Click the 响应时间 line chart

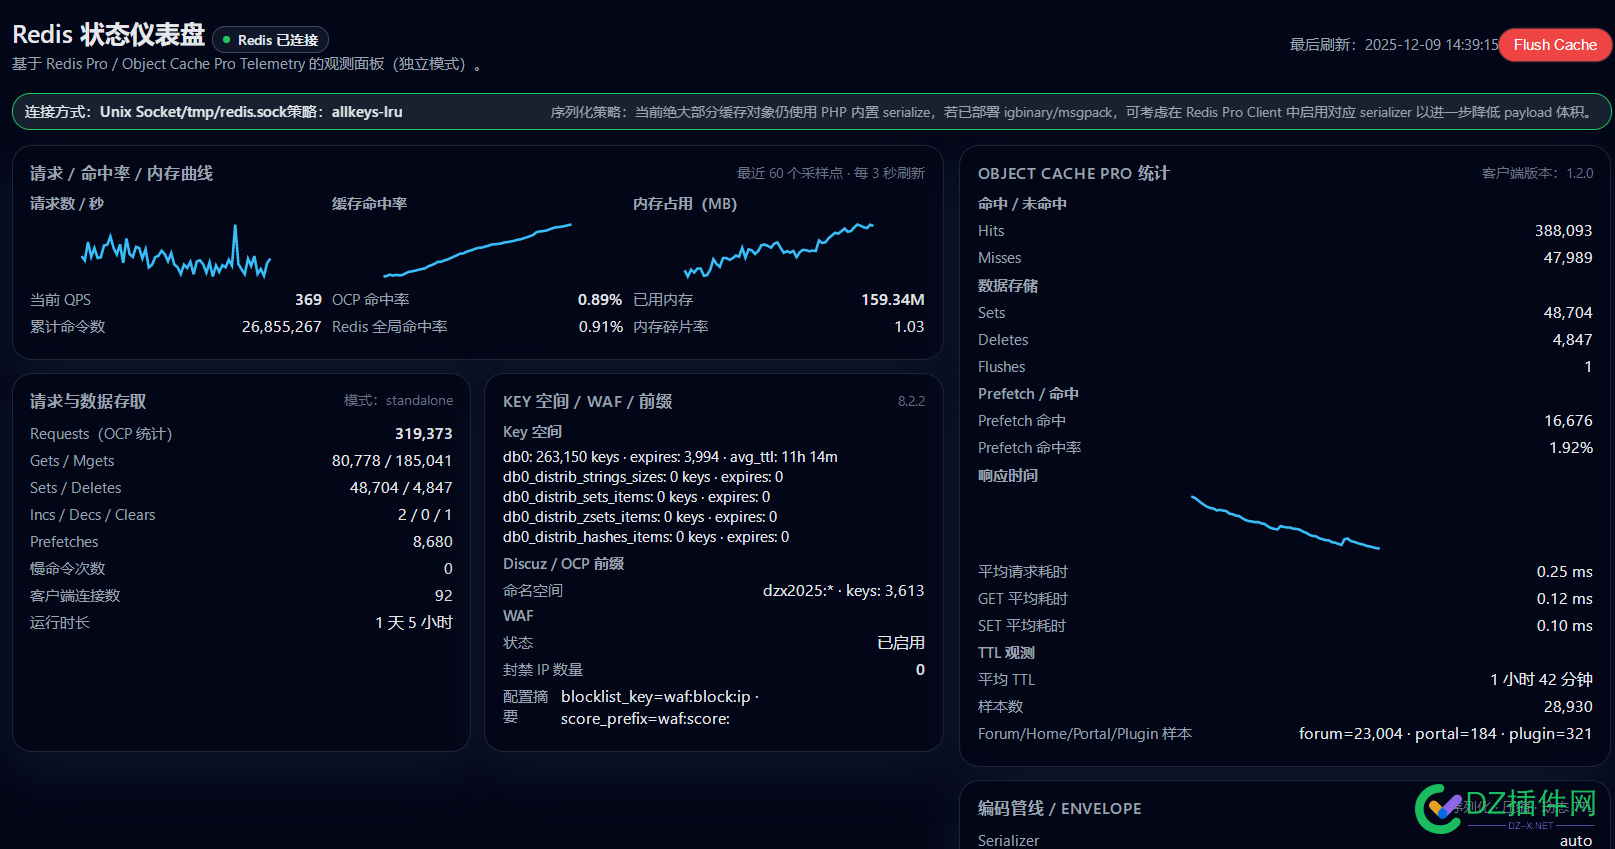pos(1285,522)
